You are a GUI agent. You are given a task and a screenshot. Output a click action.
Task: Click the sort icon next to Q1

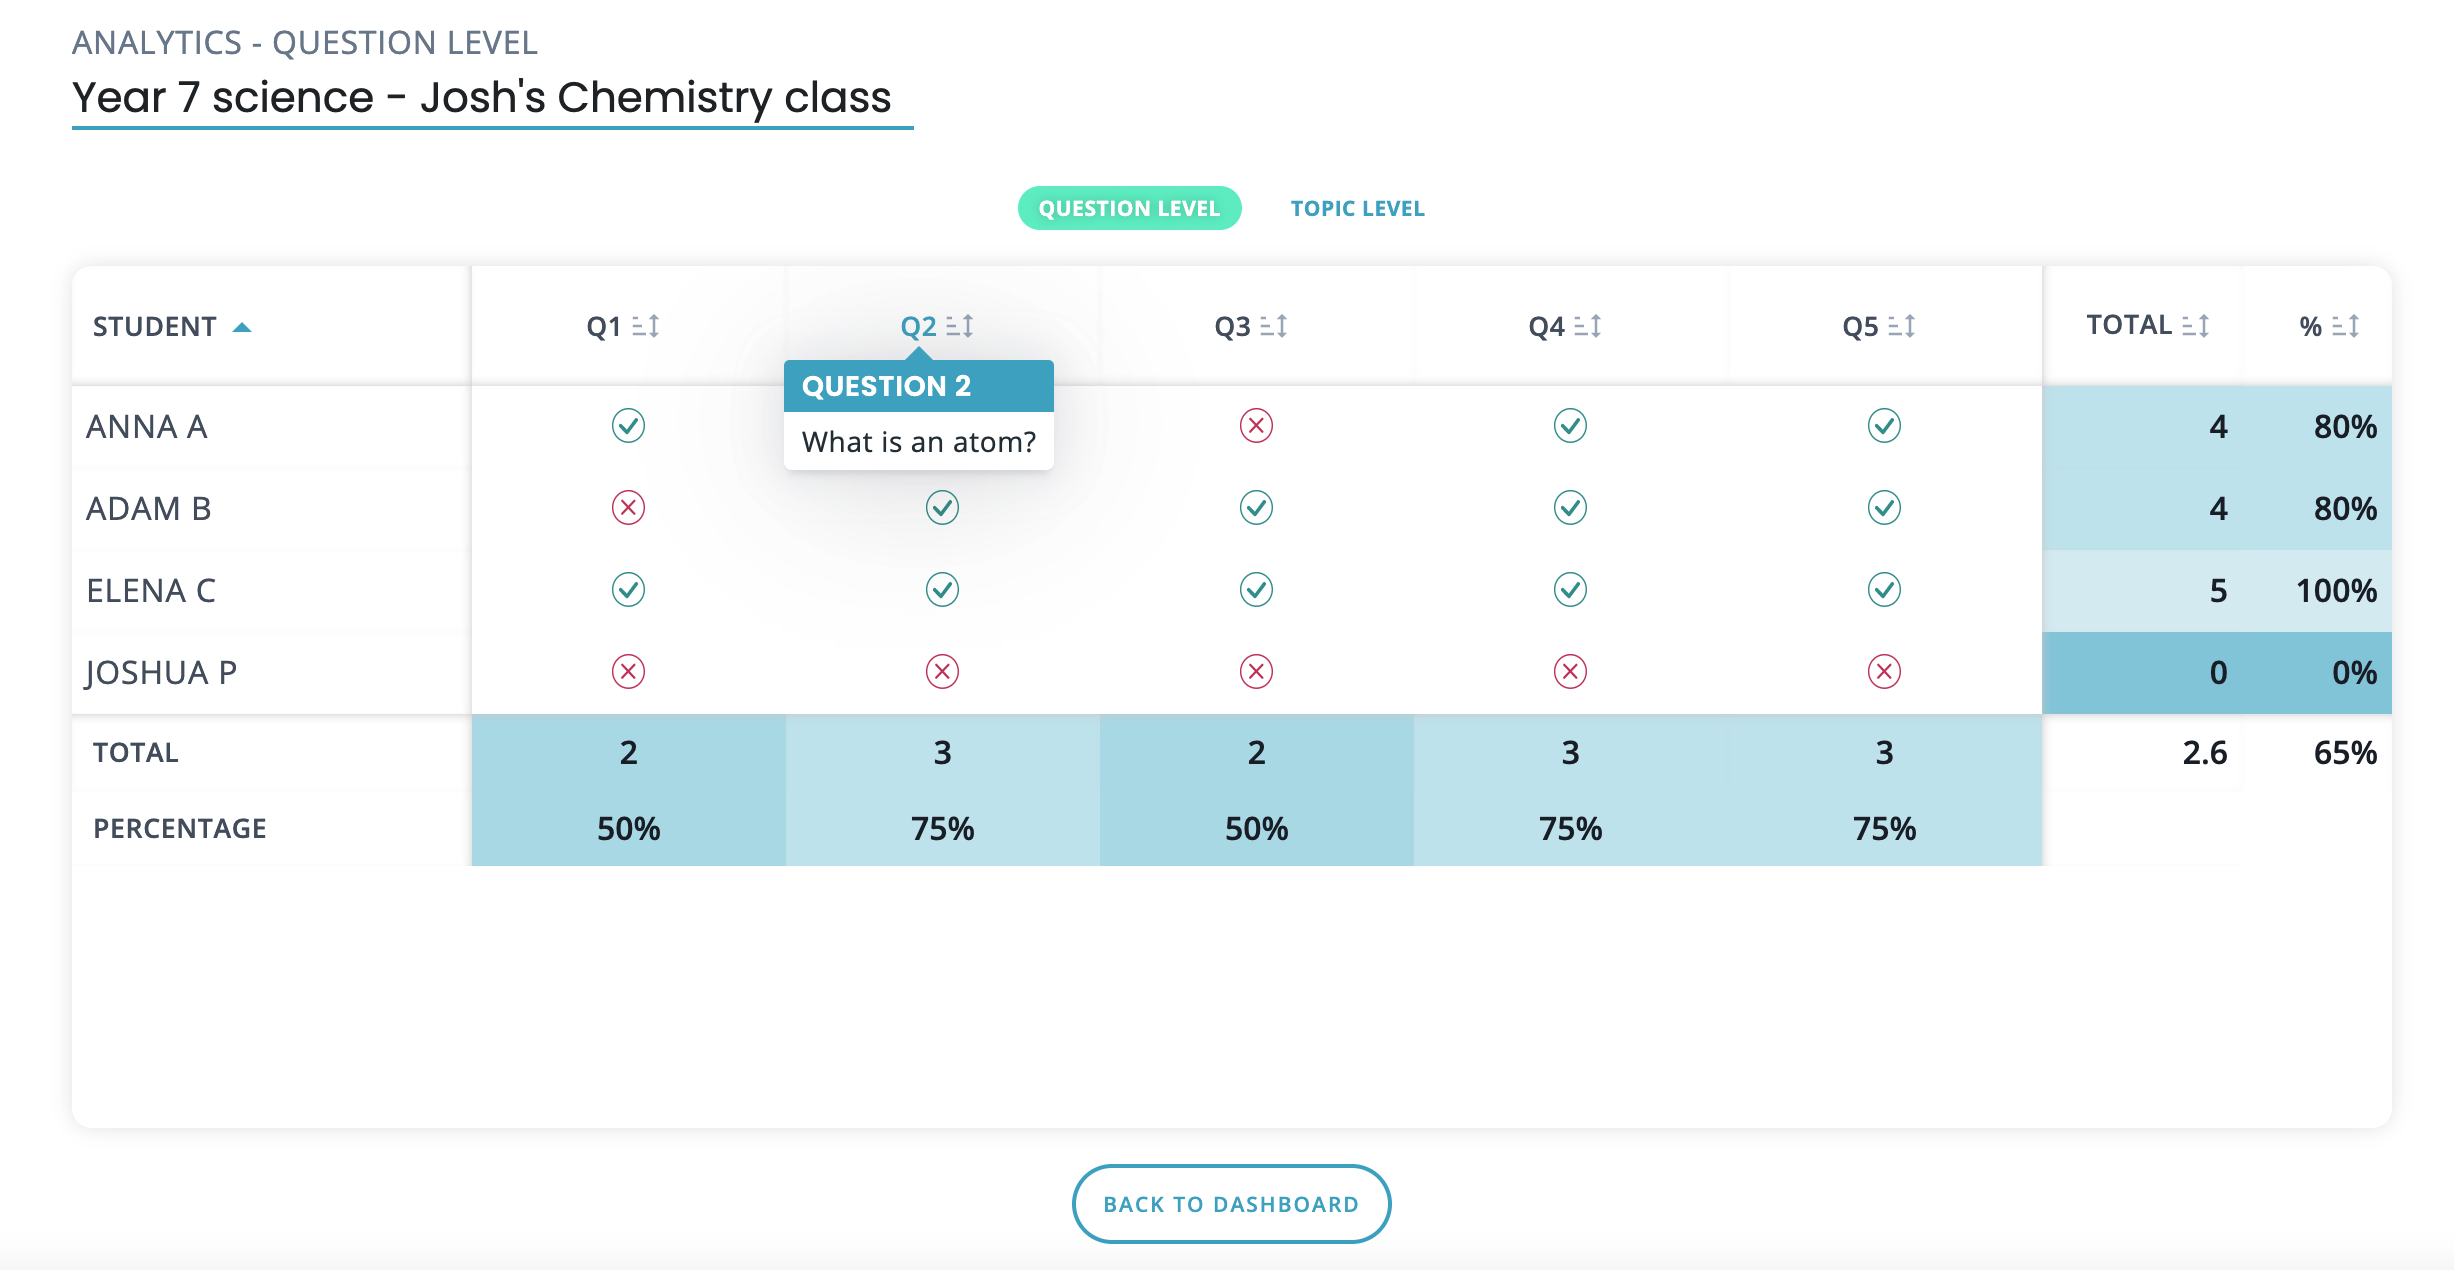pyautogui.click(x=646, y=326)
